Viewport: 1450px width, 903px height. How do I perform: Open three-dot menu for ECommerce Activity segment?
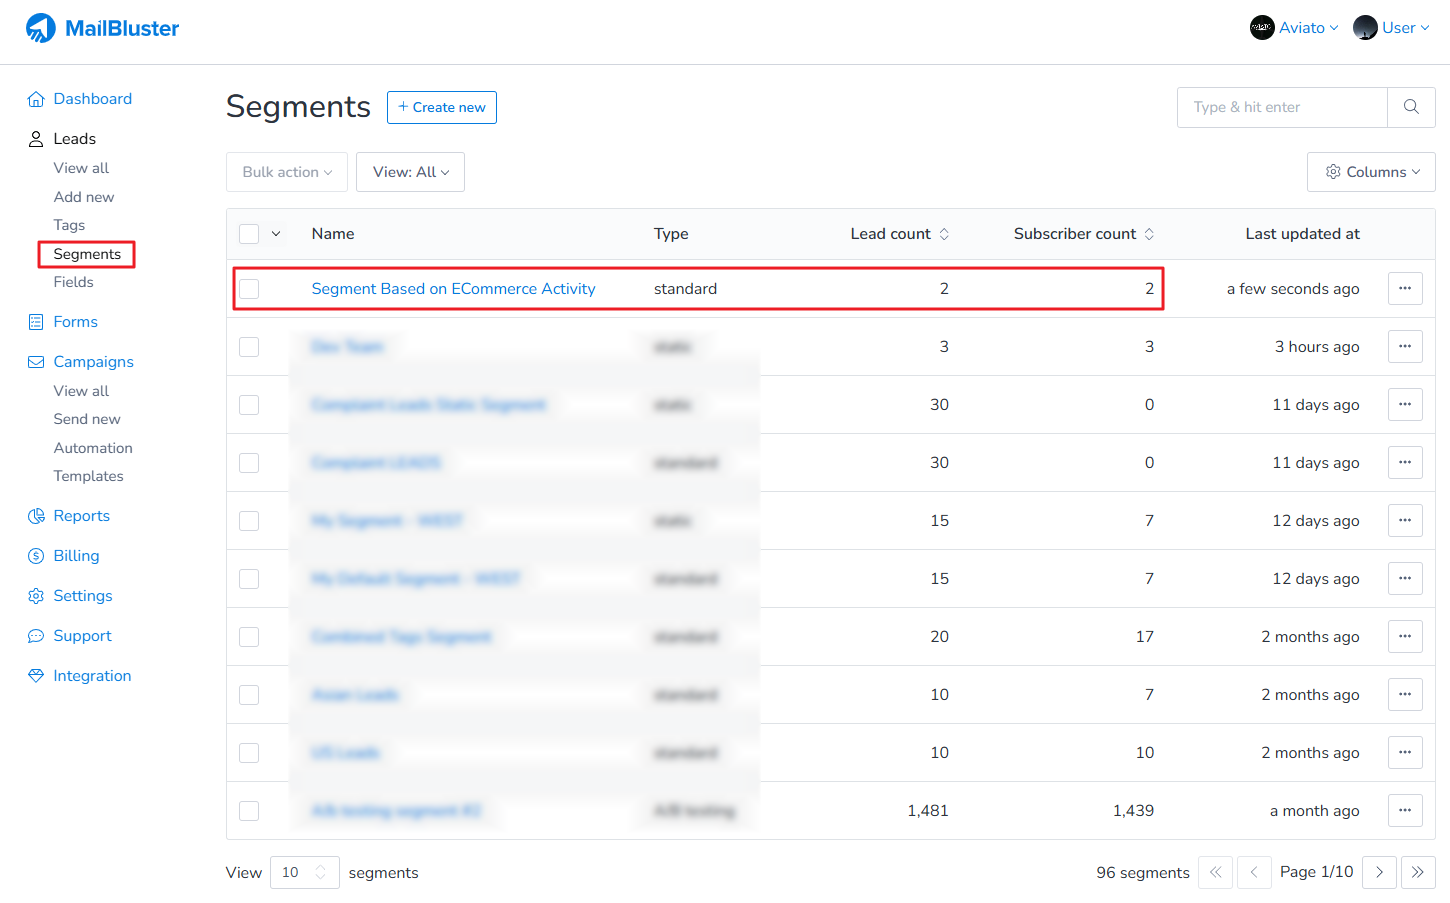pos(1405,289)
